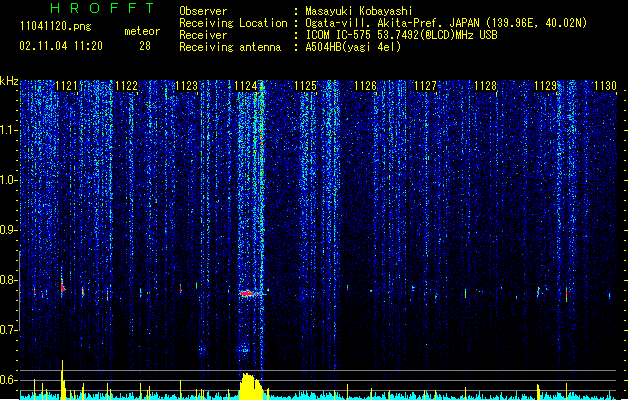Click the 1123 time marker
Image resolution: width=629 pixels, height=400 pixels.
tap(187, 86)
